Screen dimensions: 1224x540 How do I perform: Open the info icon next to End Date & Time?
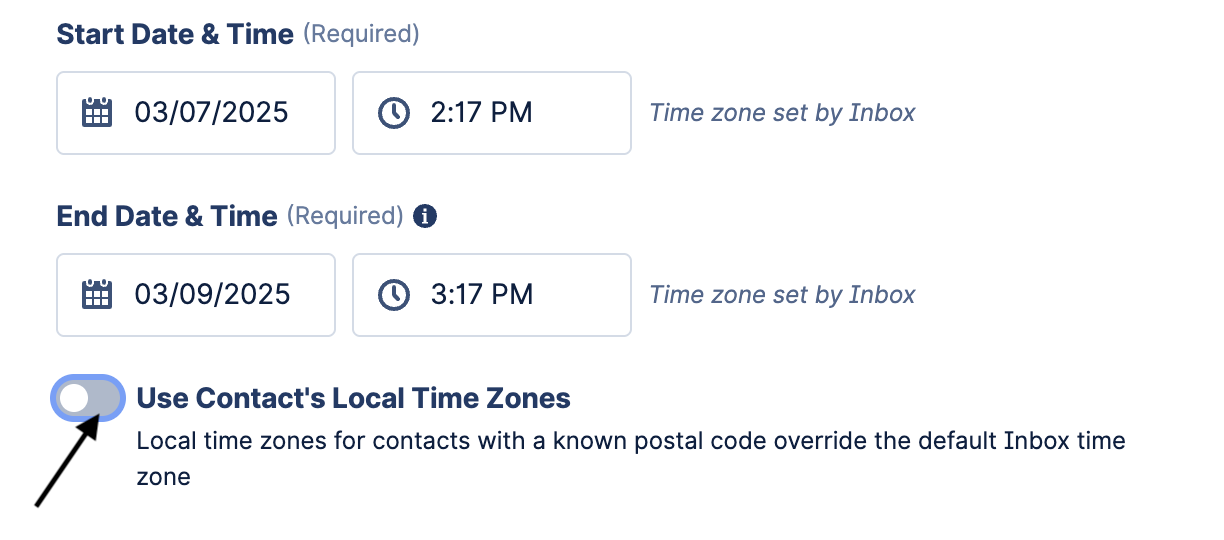tap(425, 216)
